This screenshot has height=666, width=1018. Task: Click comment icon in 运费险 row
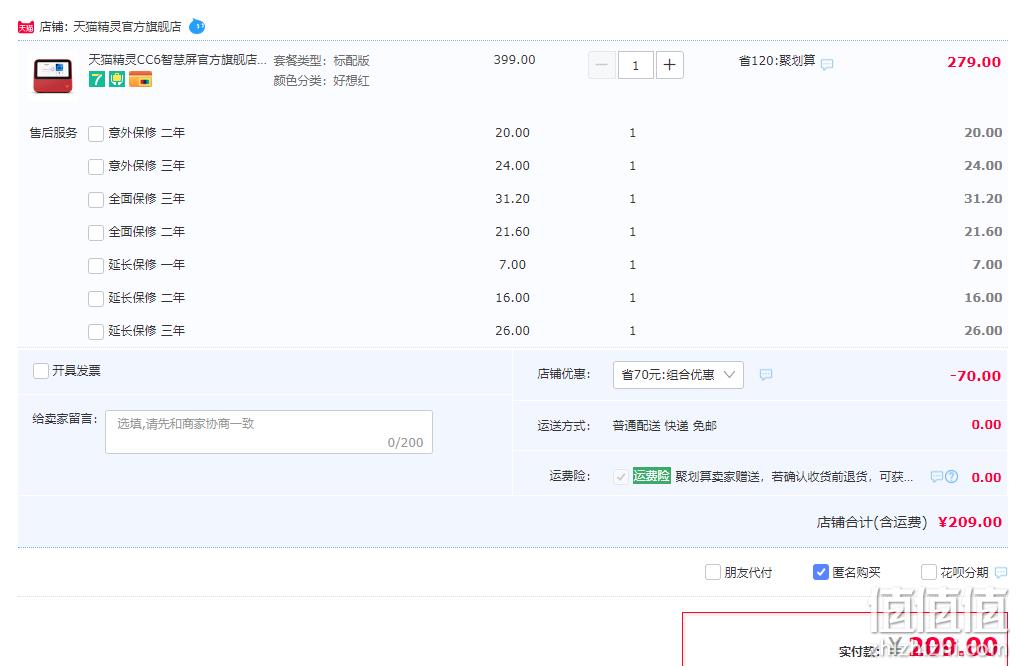click(x=936, y=476)
